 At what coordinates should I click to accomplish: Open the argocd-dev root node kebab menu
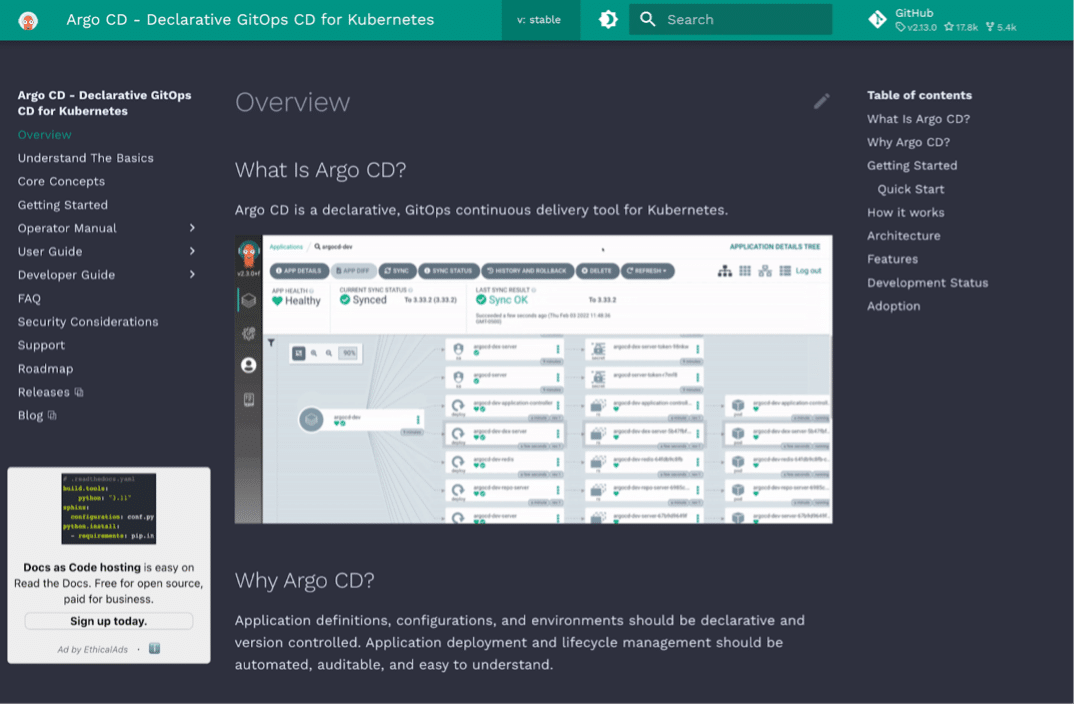coord(419,421)
